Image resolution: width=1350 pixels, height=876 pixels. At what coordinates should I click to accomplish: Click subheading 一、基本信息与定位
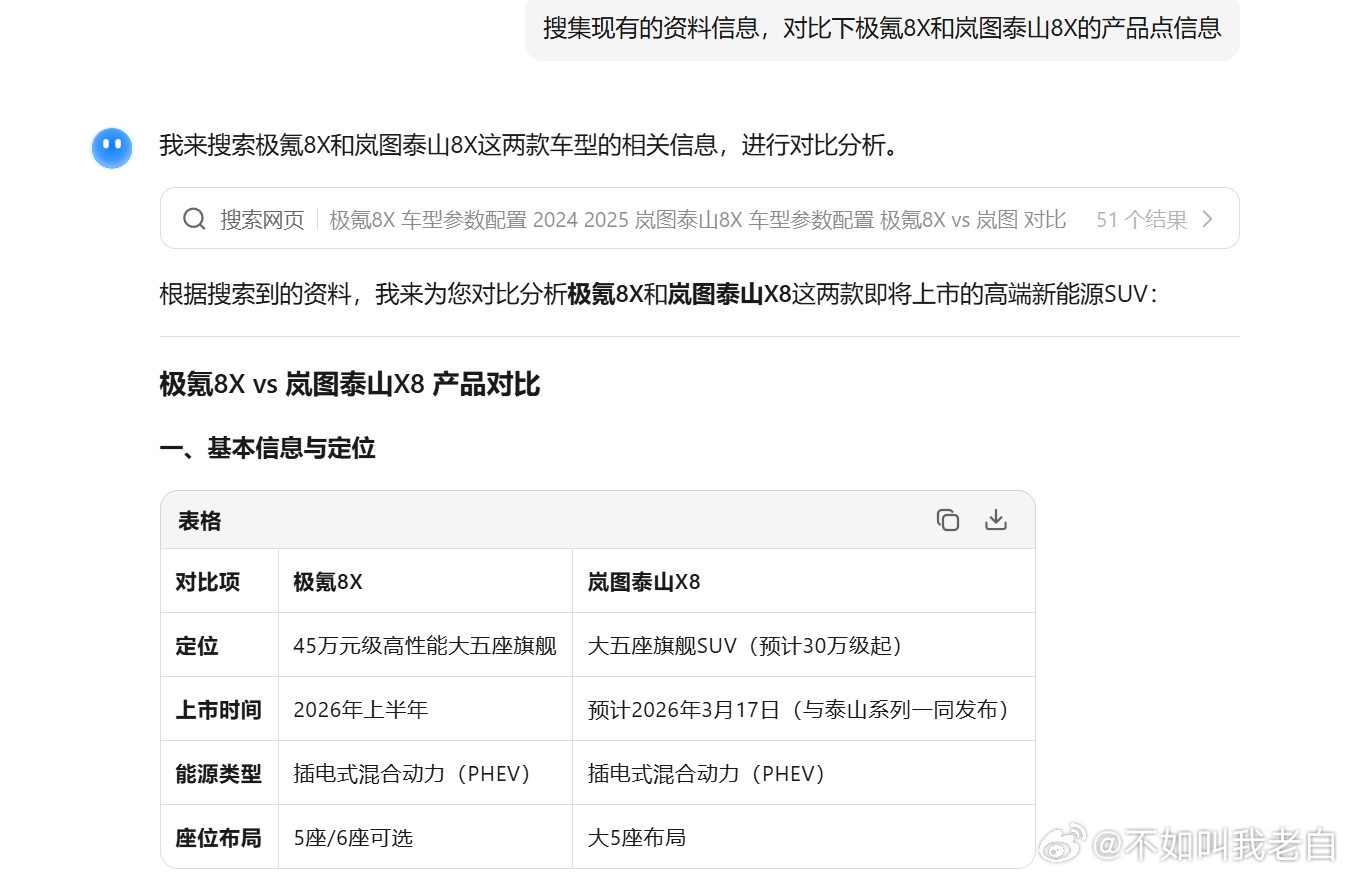click(x=267, y=448)
